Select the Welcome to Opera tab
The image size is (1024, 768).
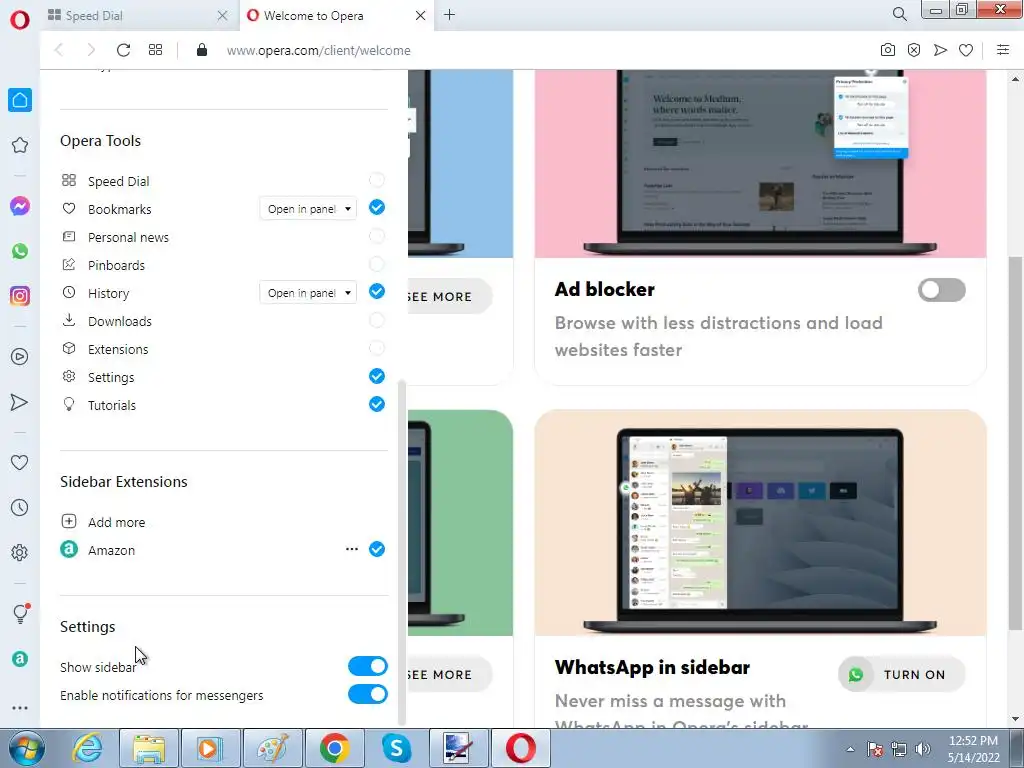(336, 16)
